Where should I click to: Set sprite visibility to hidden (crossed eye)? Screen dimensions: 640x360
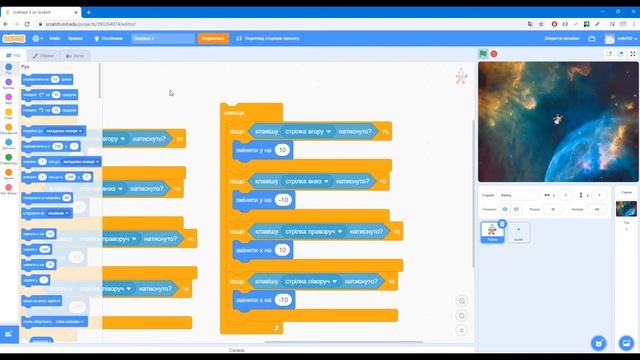(516, 209)
